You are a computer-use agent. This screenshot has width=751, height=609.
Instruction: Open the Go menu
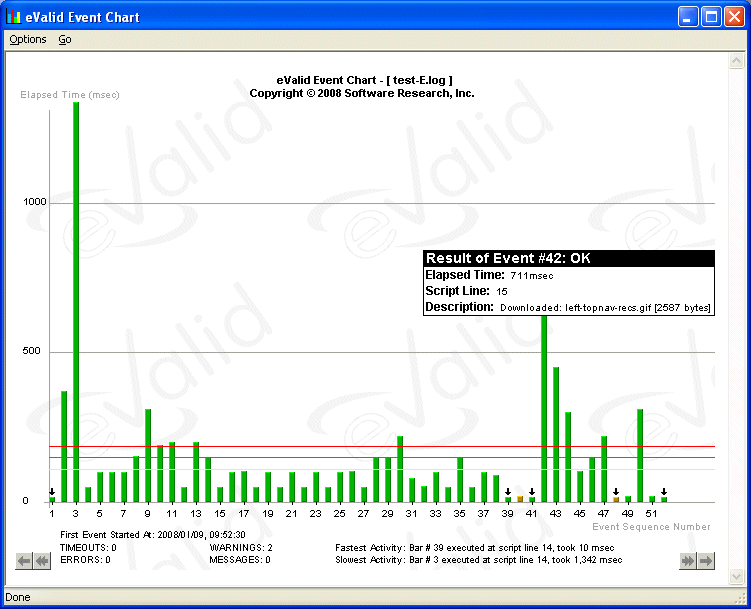pyautogui.click(x=65, y=39)
